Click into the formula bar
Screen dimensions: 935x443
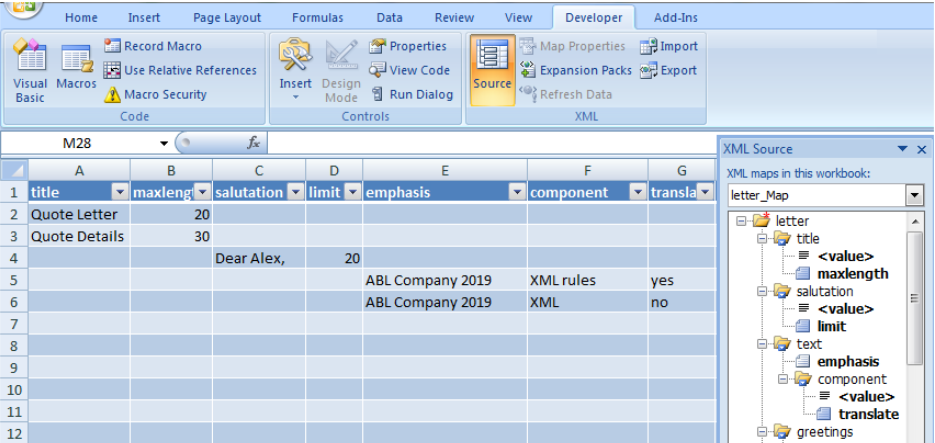pyautogui.click(x=492, y=143)
